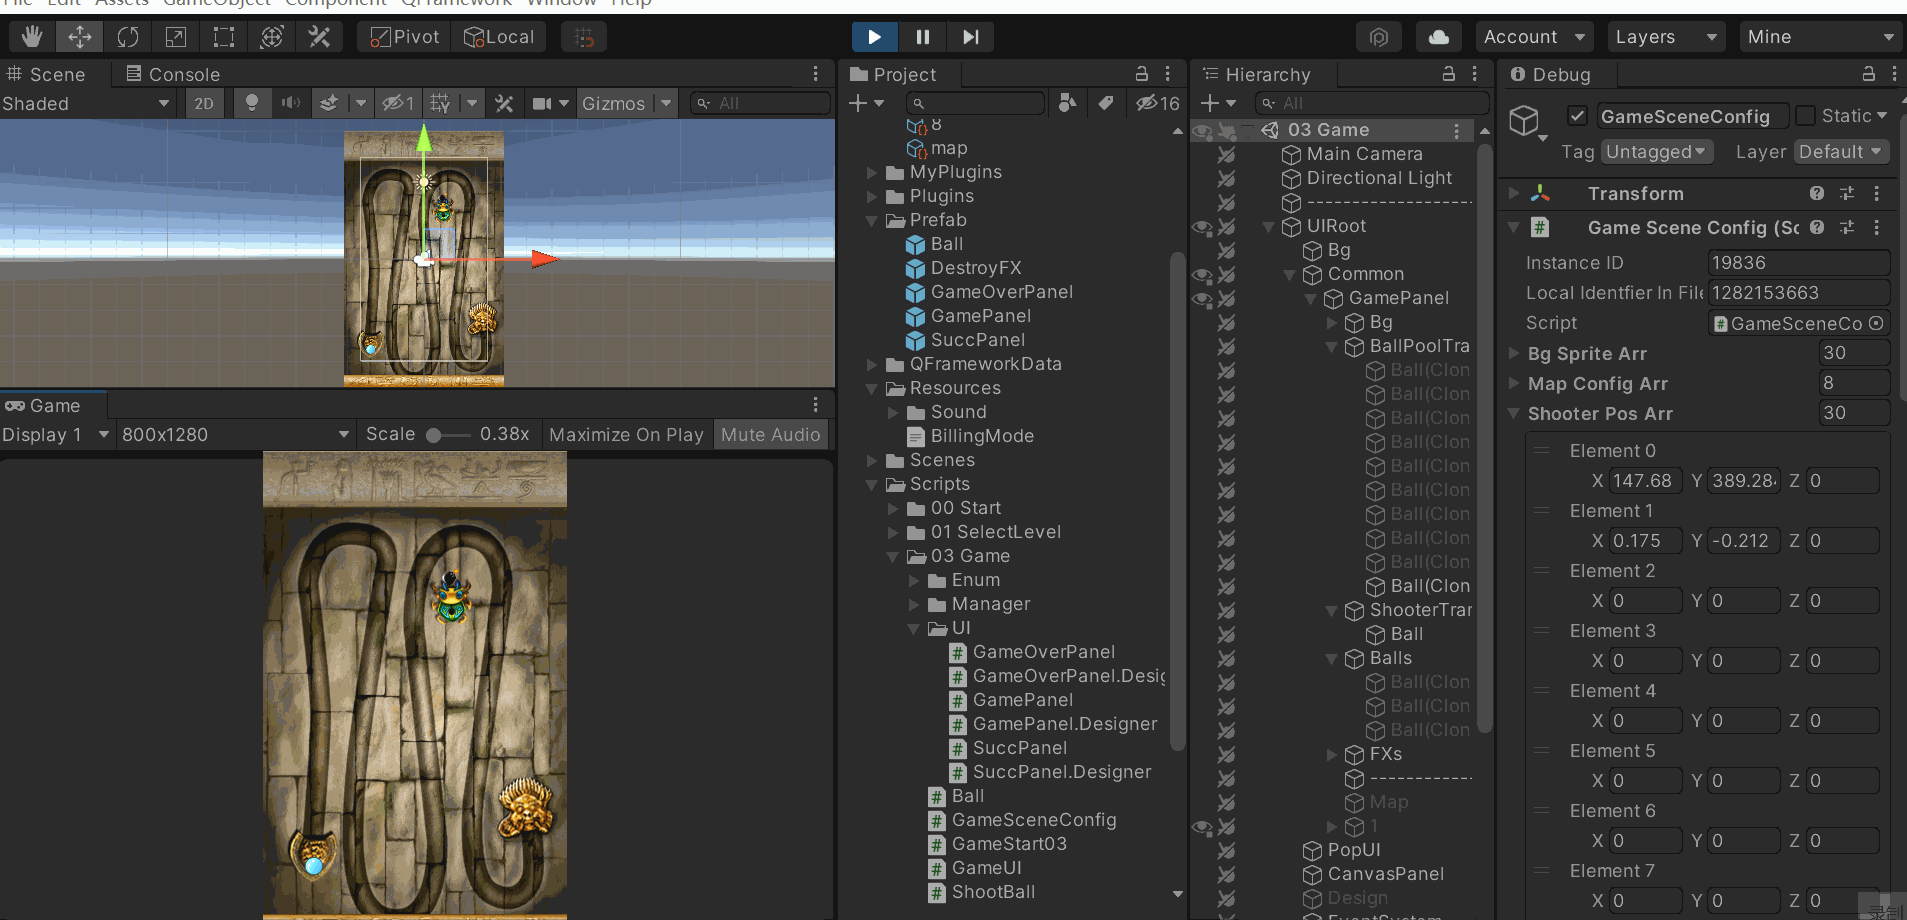Switch to the Scene tab
1907x920 pixels.
tap(46, 74)
